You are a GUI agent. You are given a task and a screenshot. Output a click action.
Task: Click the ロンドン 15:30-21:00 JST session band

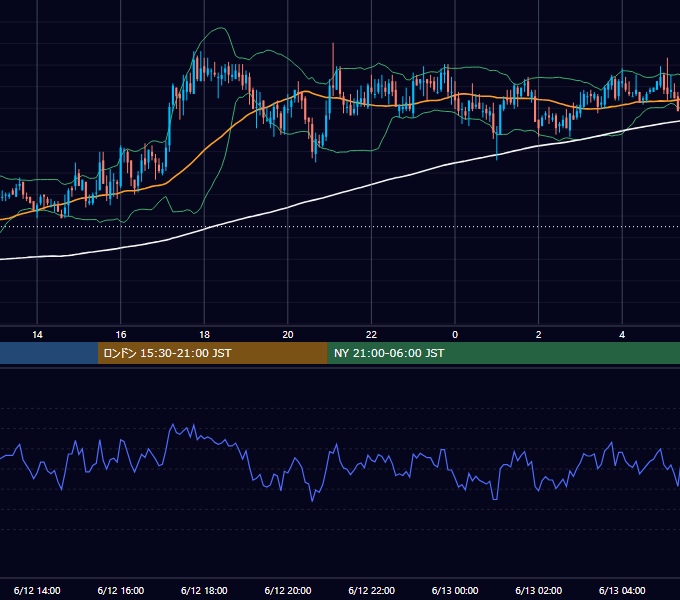click(212, 353)
